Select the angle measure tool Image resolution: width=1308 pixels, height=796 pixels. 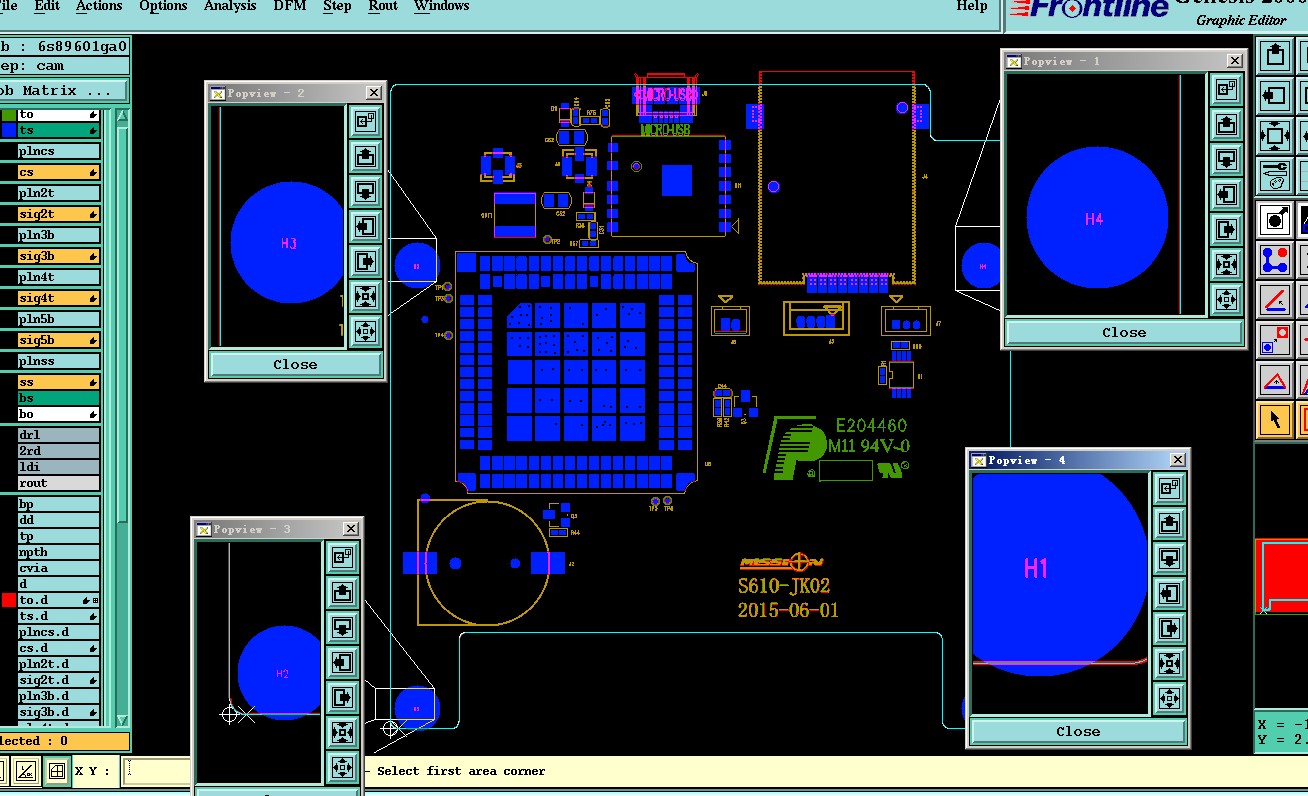click(x=1274, y=300)
